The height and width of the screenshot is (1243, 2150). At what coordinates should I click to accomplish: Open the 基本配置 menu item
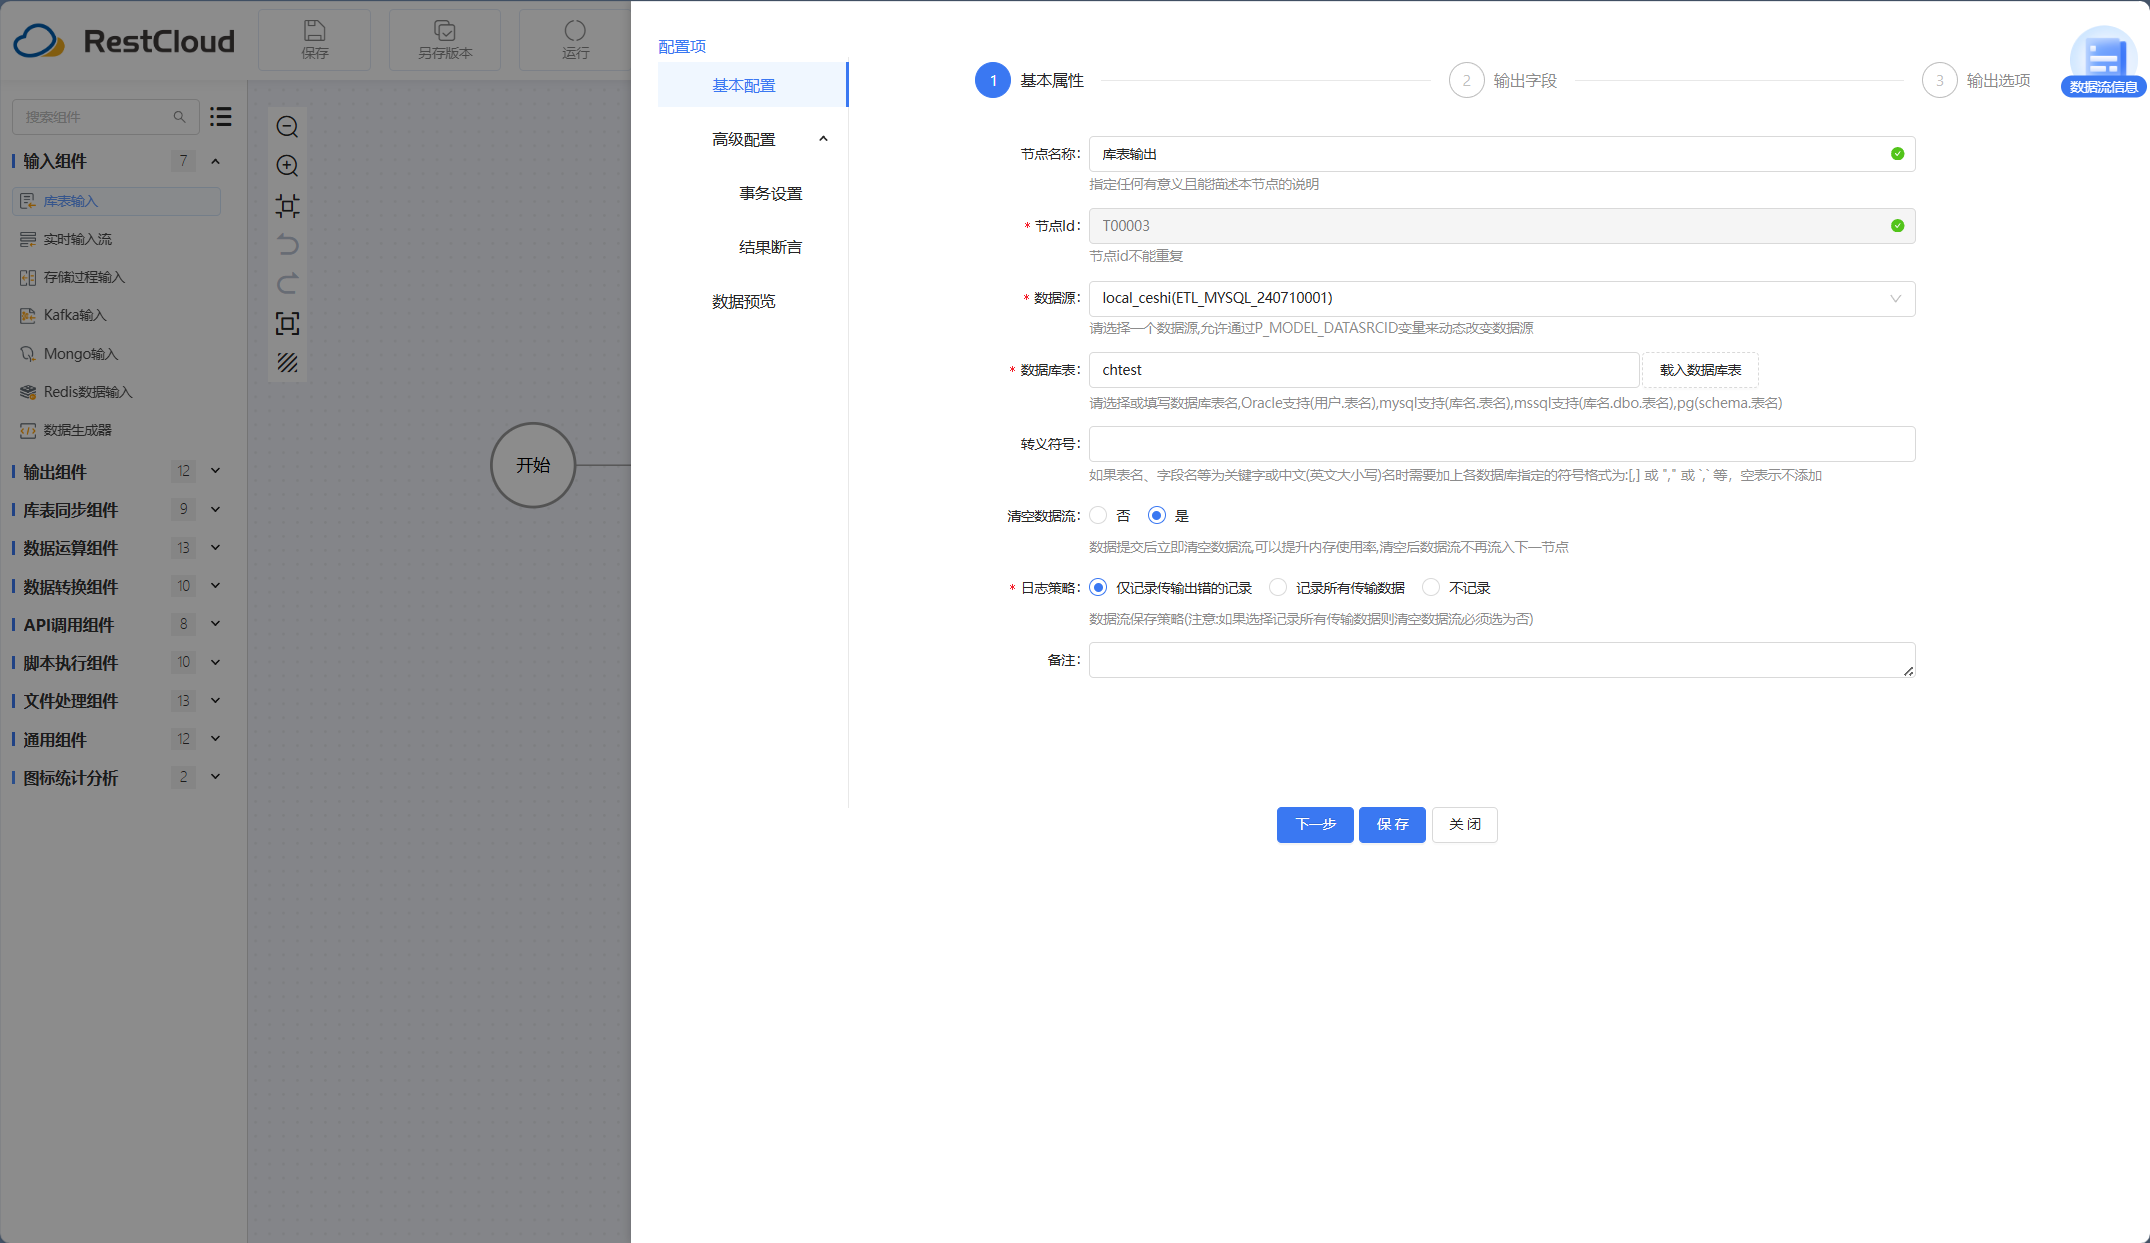pos(752,85)
